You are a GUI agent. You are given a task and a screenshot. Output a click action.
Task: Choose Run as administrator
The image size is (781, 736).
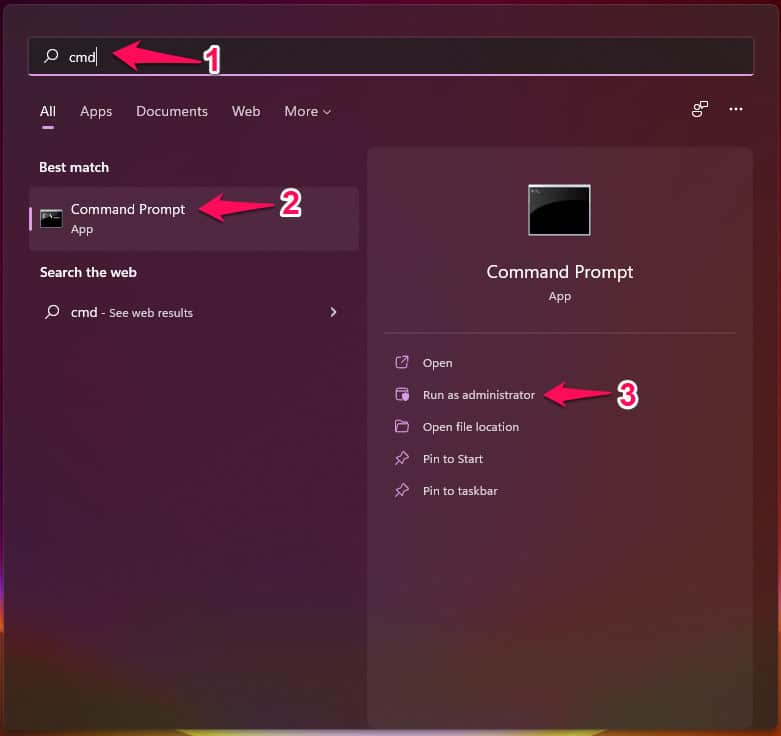coord(479,395)
